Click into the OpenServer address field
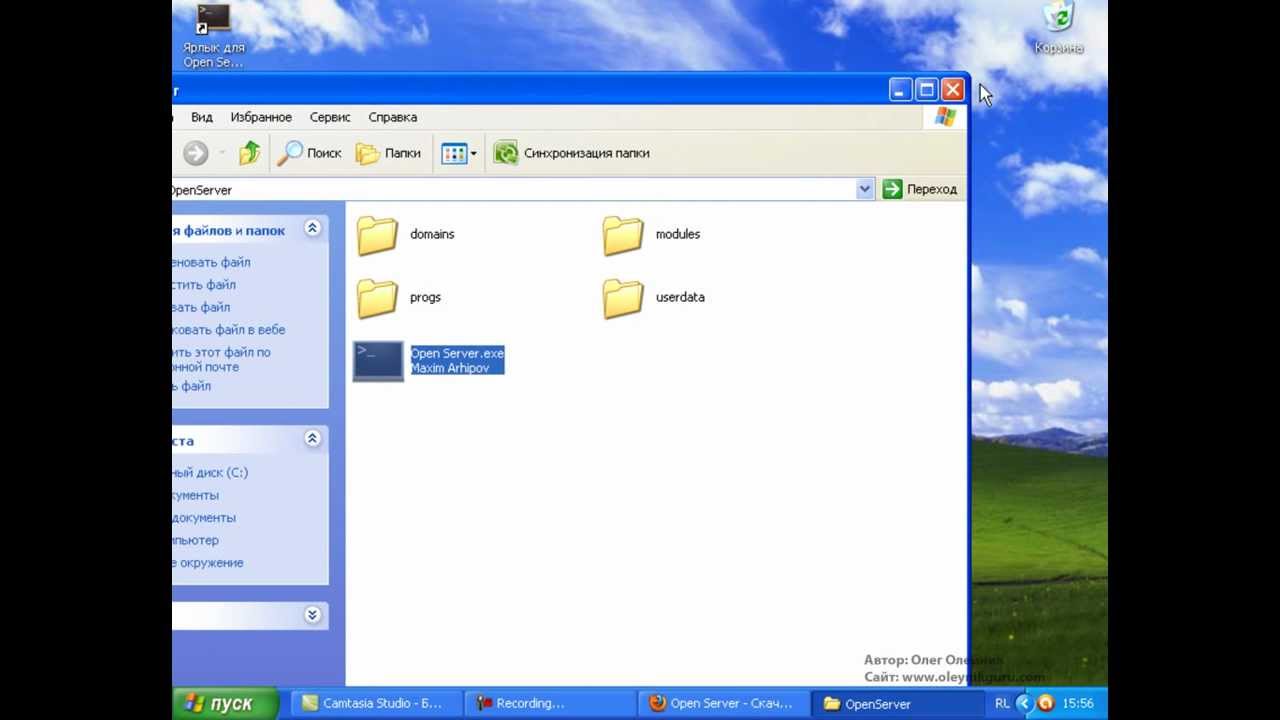 [512, 190]
